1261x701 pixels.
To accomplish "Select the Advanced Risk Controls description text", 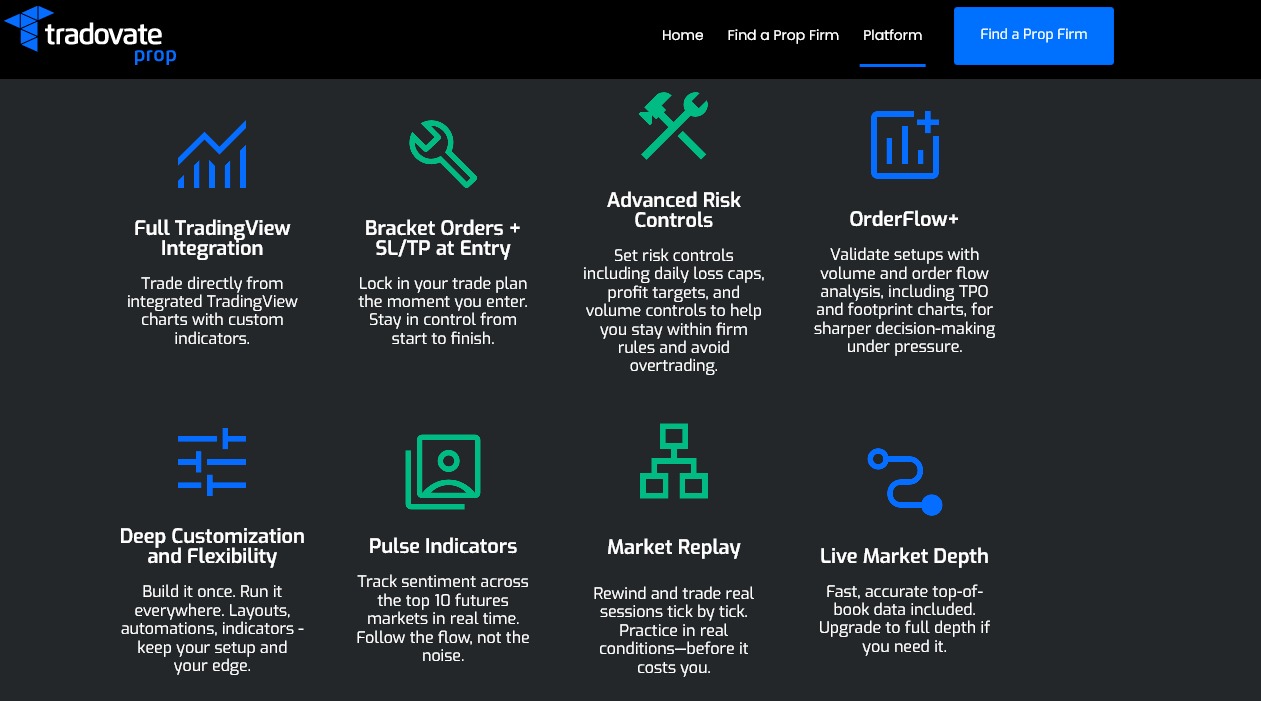I will [673, 310].
